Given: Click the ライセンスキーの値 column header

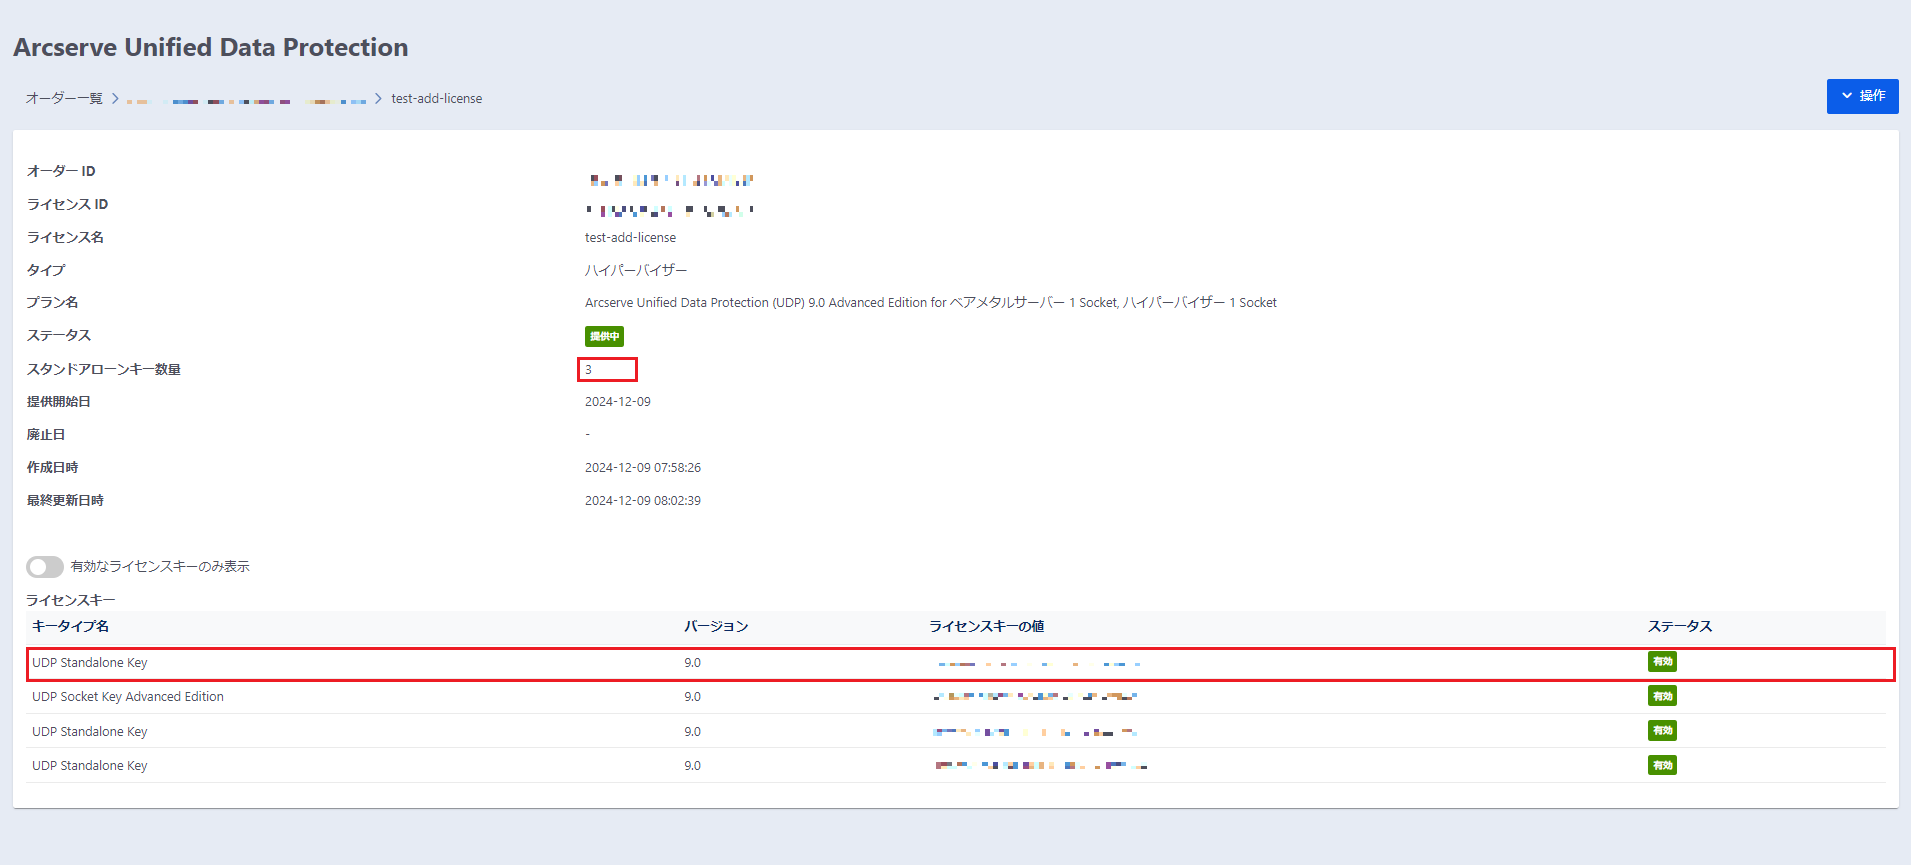Looking at the screenshot, I should coord(987,626).
